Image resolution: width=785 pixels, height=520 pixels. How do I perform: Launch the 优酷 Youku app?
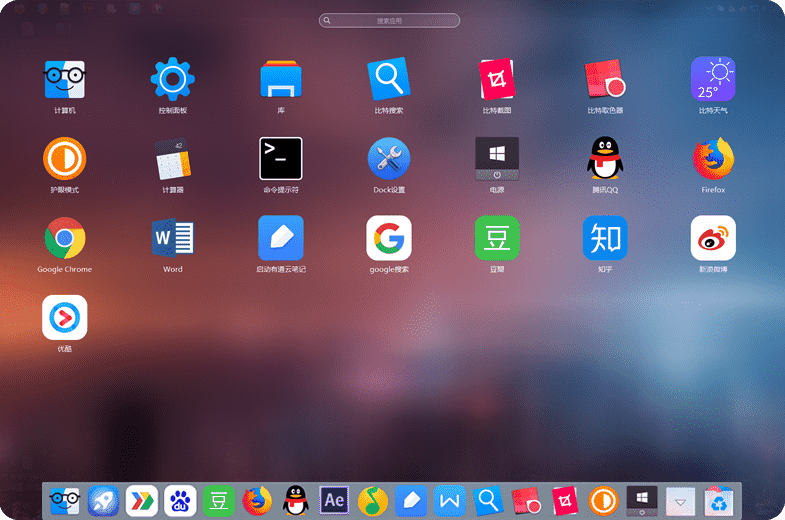(x=65, y=317)
